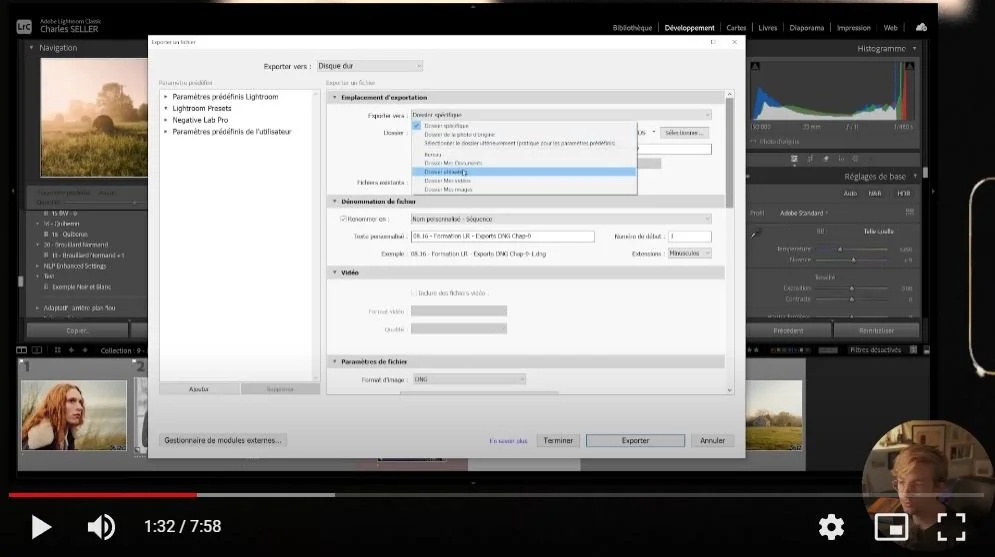The width and height of the screenshot is (995, 557).
Task: Play the YouTube video
Action: 41,527
